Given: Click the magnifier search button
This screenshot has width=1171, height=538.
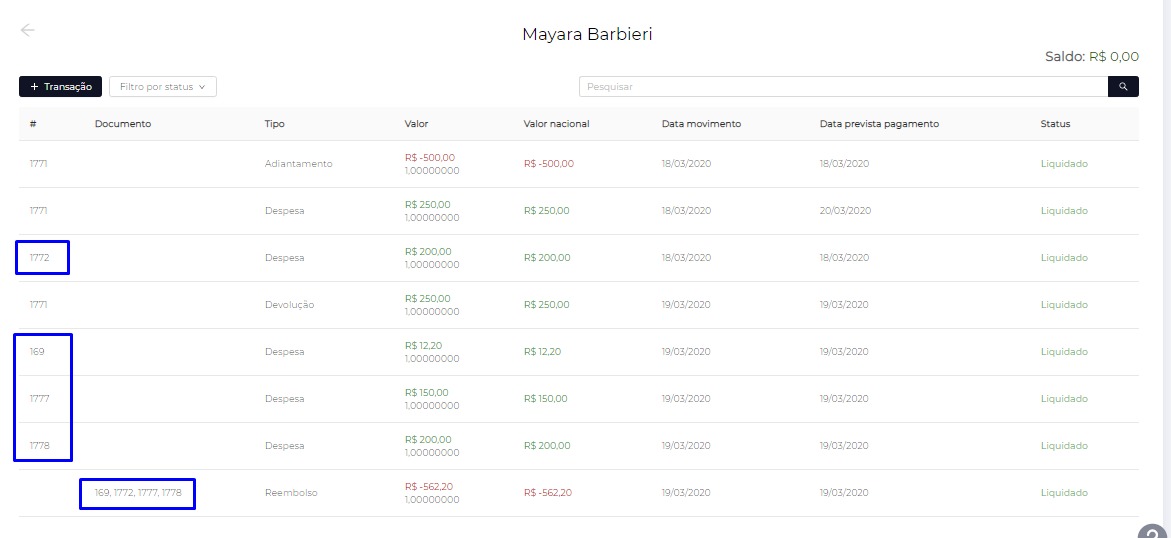Looking at the screenshot, I should [x=1123, y=87].
